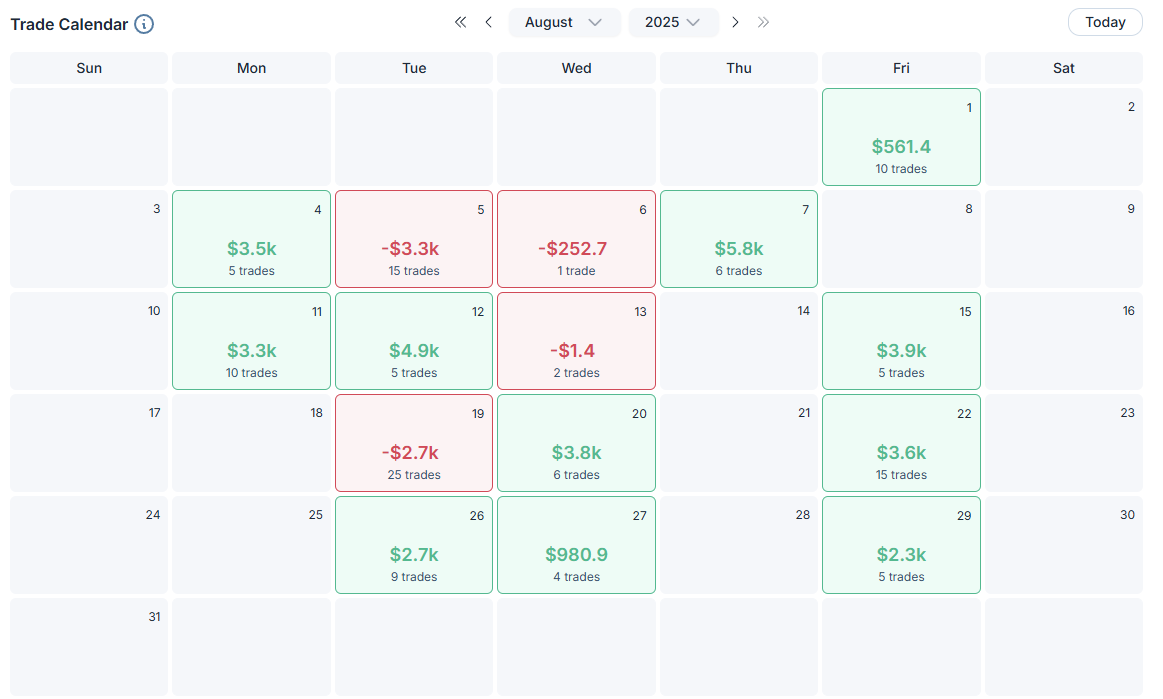
Task: Click the Thu column header
Action: pos(739,68)
